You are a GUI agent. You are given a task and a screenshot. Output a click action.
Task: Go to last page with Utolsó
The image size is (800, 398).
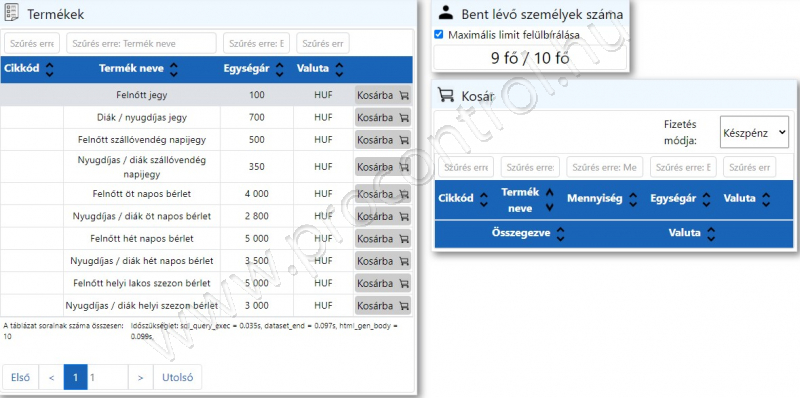click(178, 378)
